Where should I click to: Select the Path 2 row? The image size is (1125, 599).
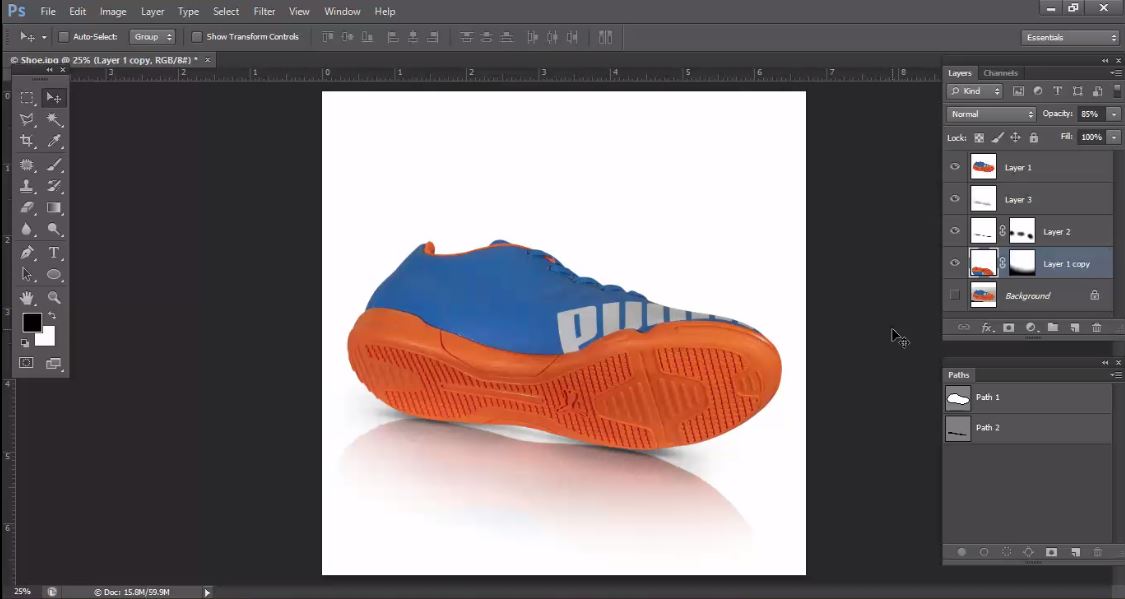pyautogui.click(x=1027, y=428)
